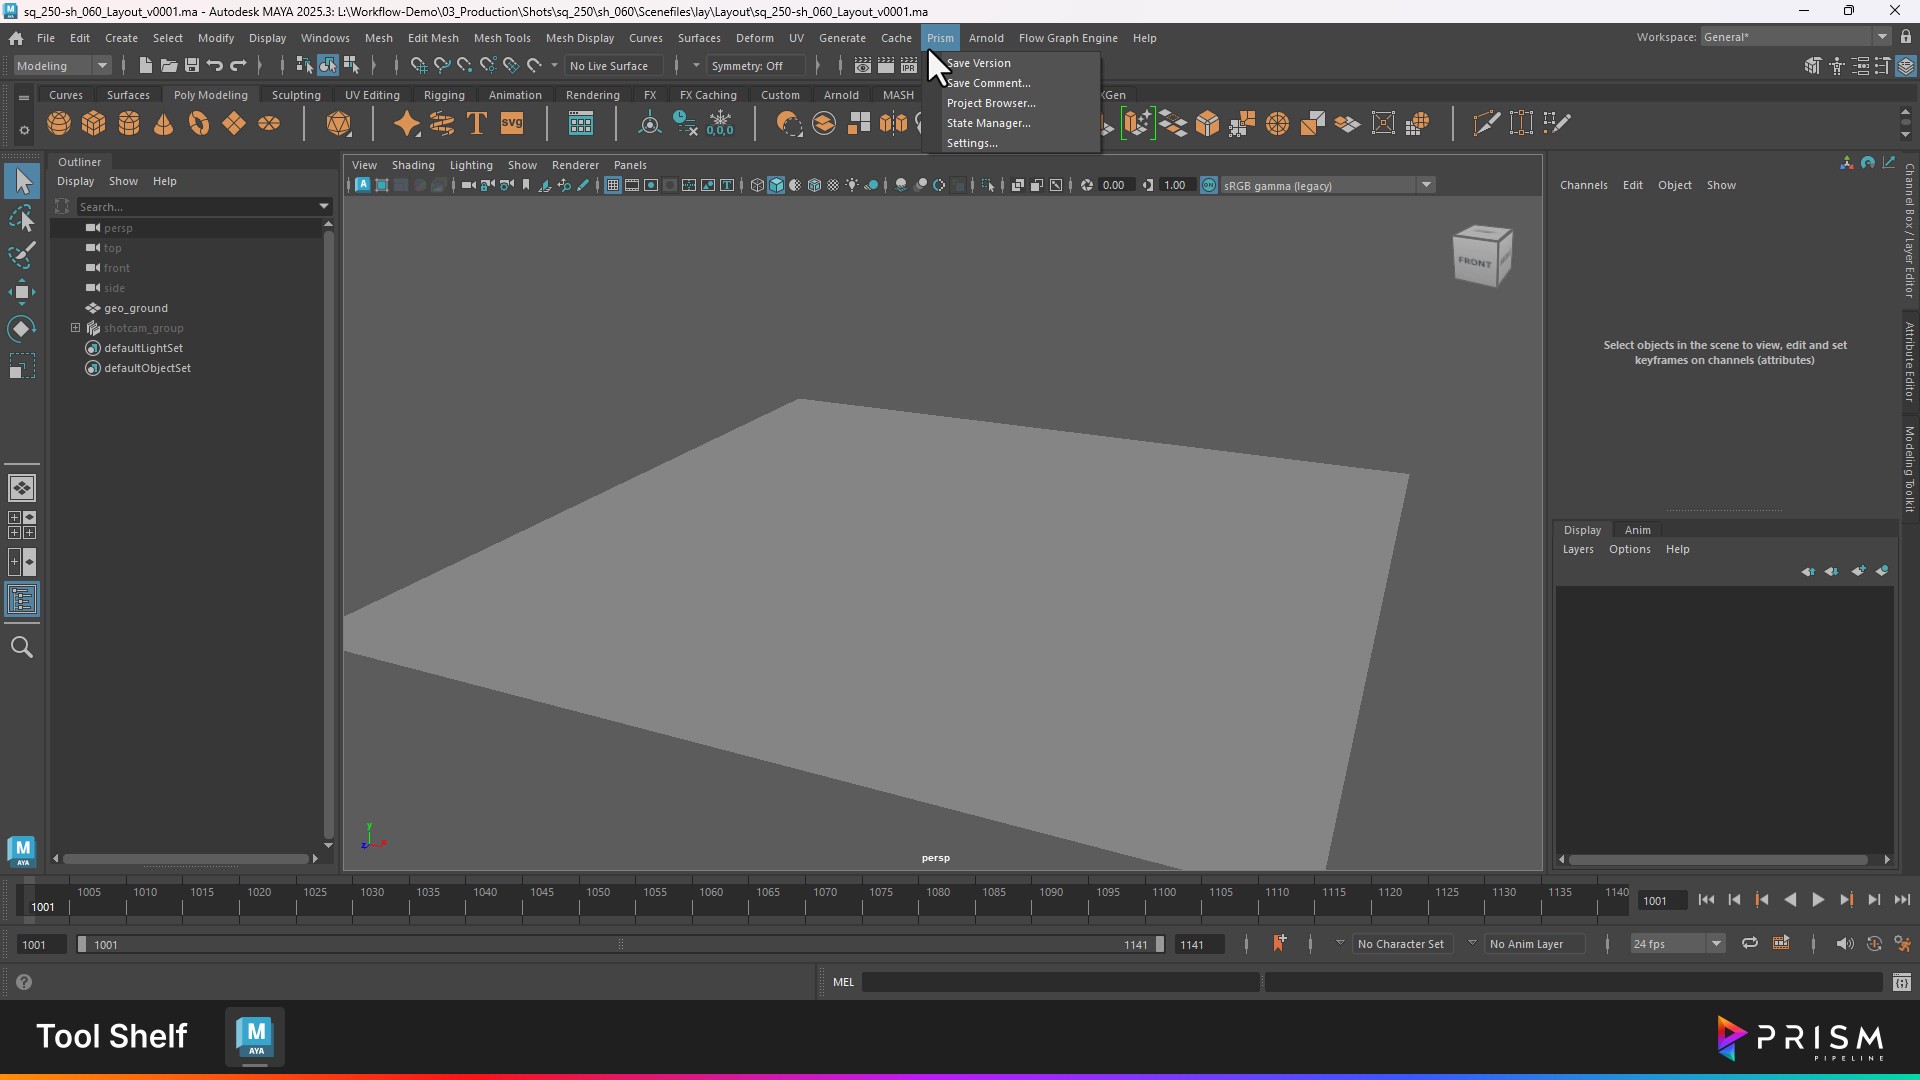Click the SVG import shelf icon
1920x1080 pixels.
tap(512, 124)
